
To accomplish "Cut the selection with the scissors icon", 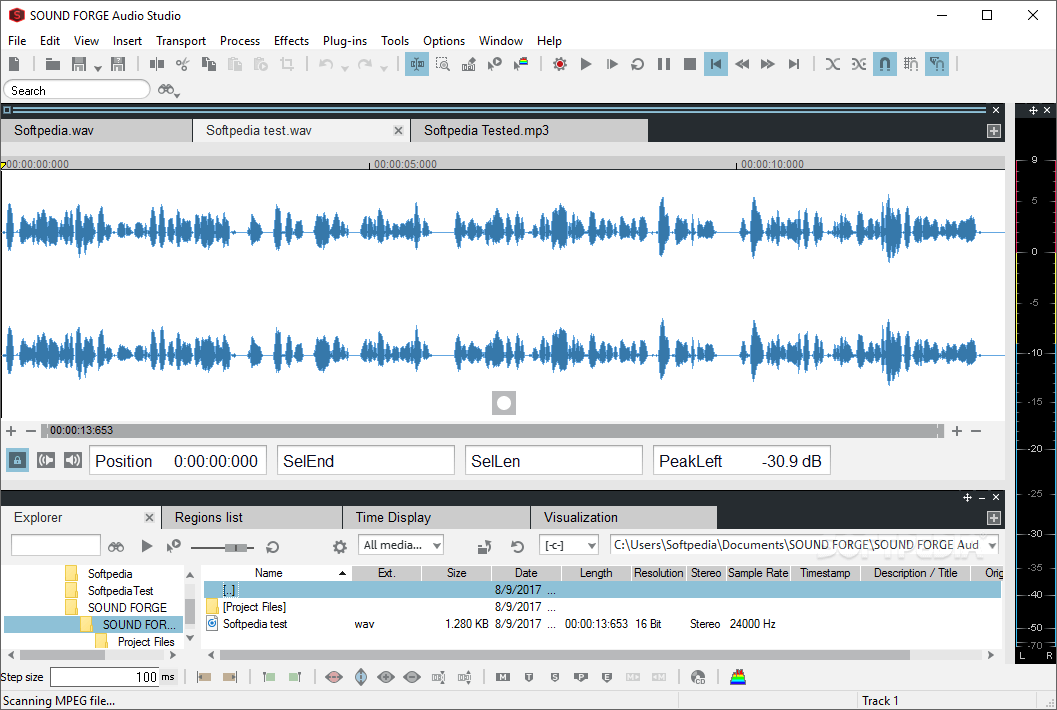I will 183,64.
